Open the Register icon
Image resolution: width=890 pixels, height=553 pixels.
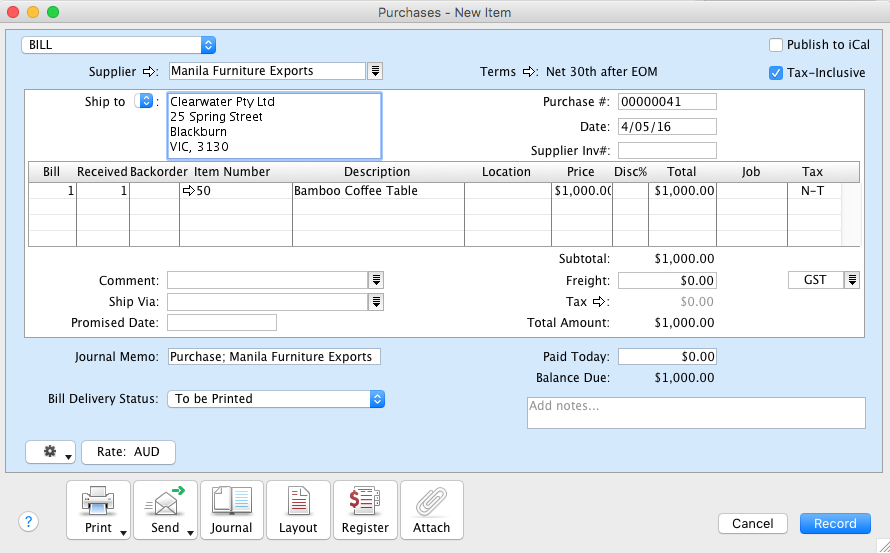[x=365, y=509]
